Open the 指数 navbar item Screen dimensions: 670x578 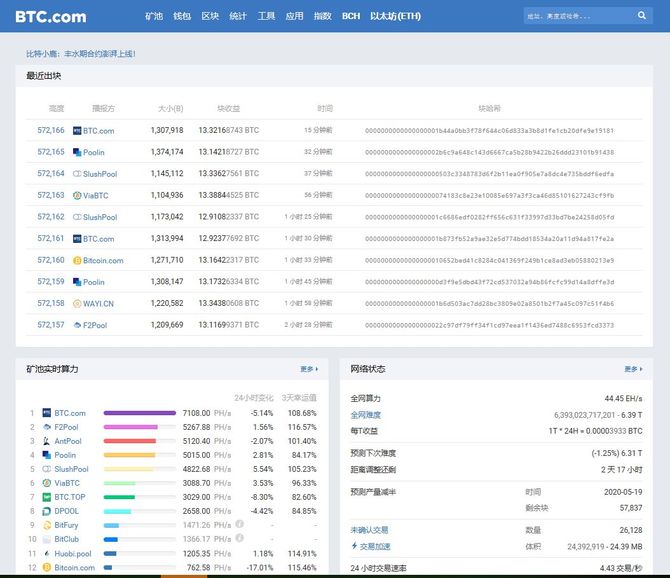point(323,16)
